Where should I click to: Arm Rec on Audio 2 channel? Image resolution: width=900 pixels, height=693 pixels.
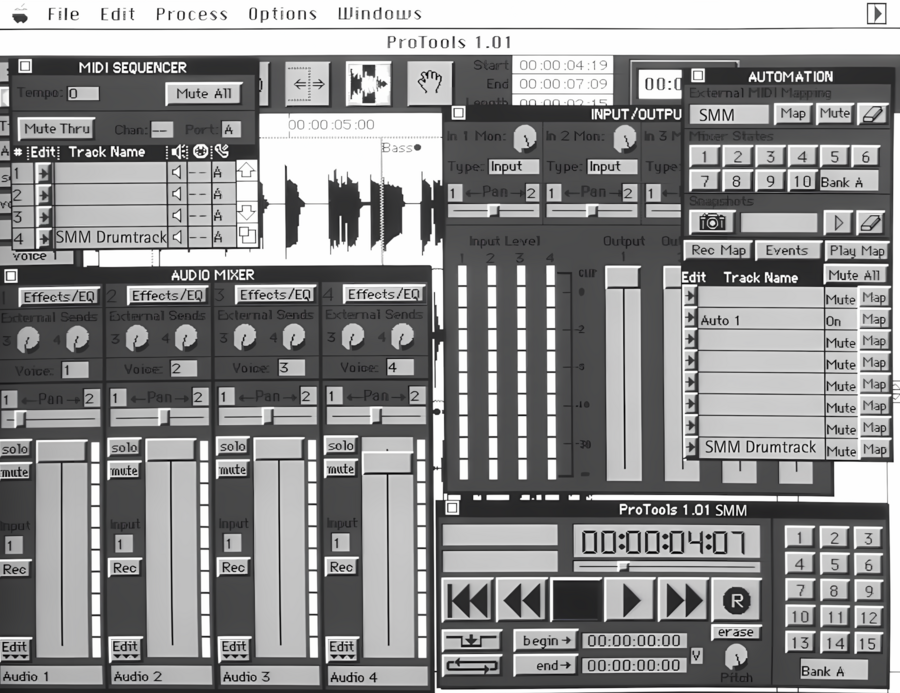click(x=125, y=568)
